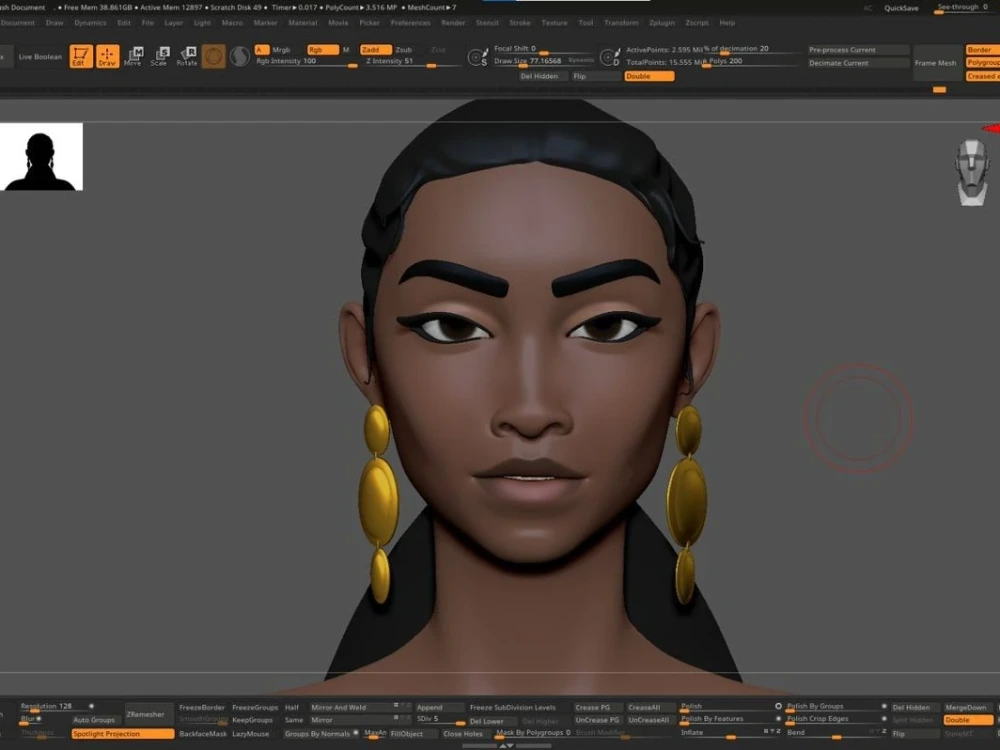Toggle the dot on Polish Crisp Edges
Screen dimensions: 1000x750
884,719
